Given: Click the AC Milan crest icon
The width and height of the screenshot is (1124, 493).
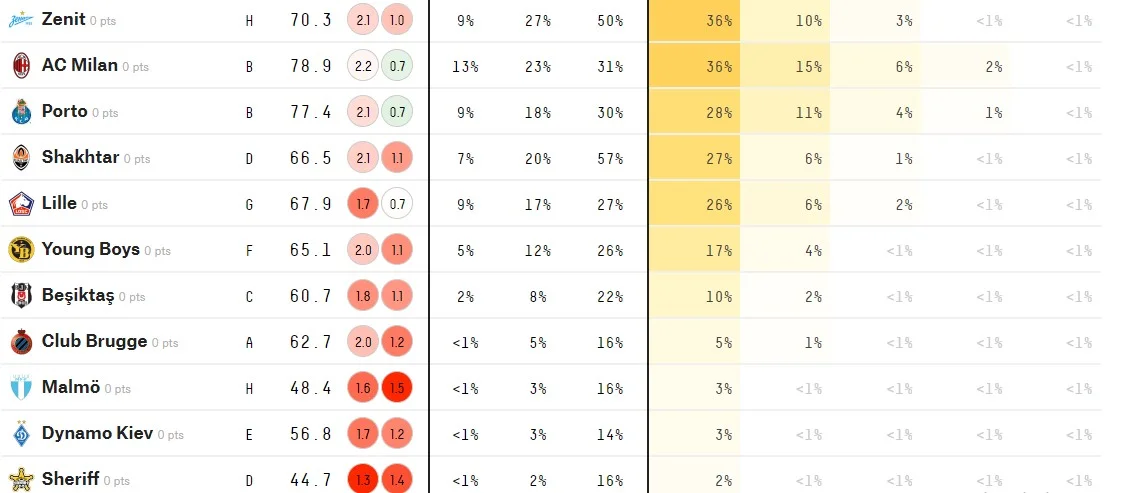Looking at the screenshot, I should coord(20,66).
